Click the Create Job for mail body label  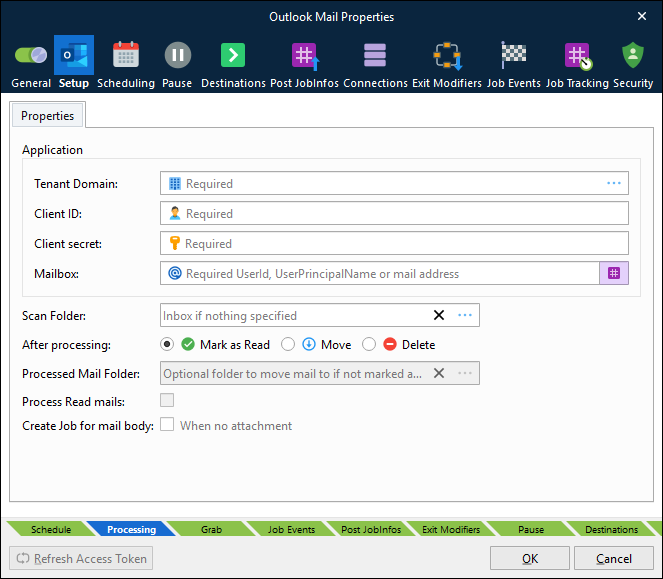(88, 425)
